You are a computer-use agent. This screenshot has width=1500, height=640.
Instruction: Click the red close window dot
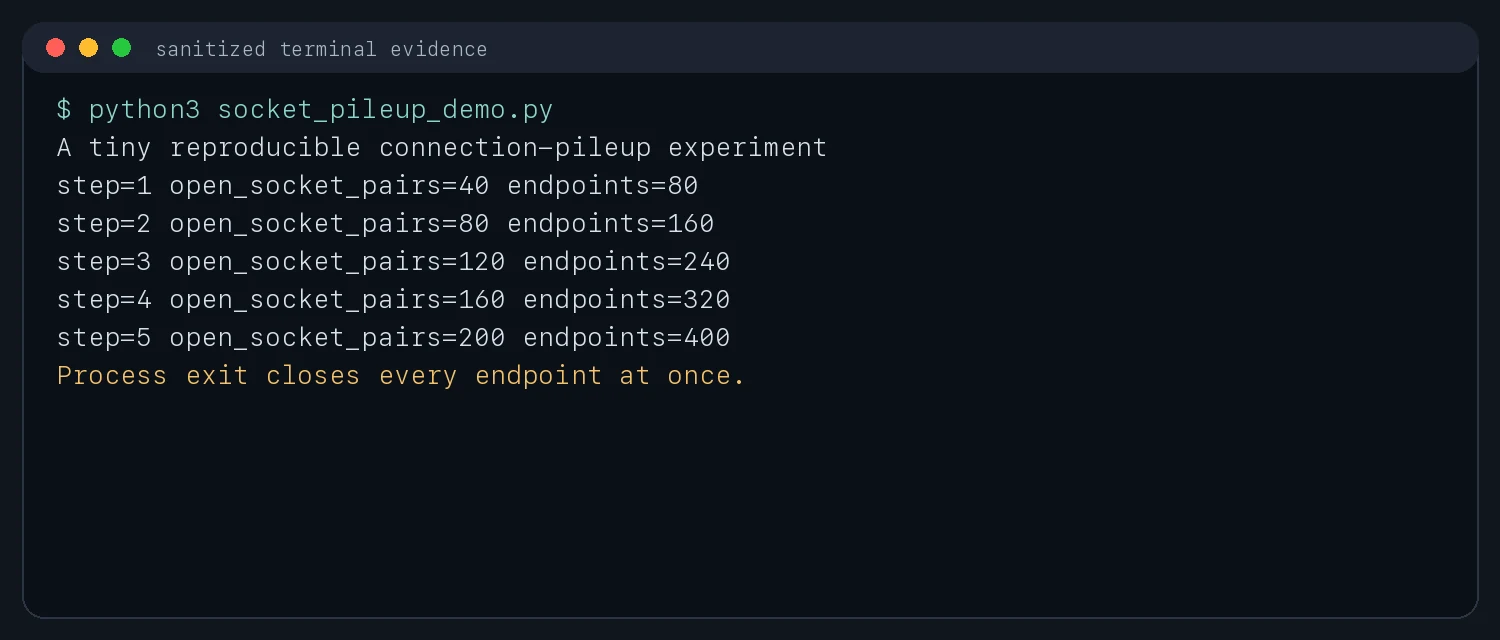tap(56, 48)
